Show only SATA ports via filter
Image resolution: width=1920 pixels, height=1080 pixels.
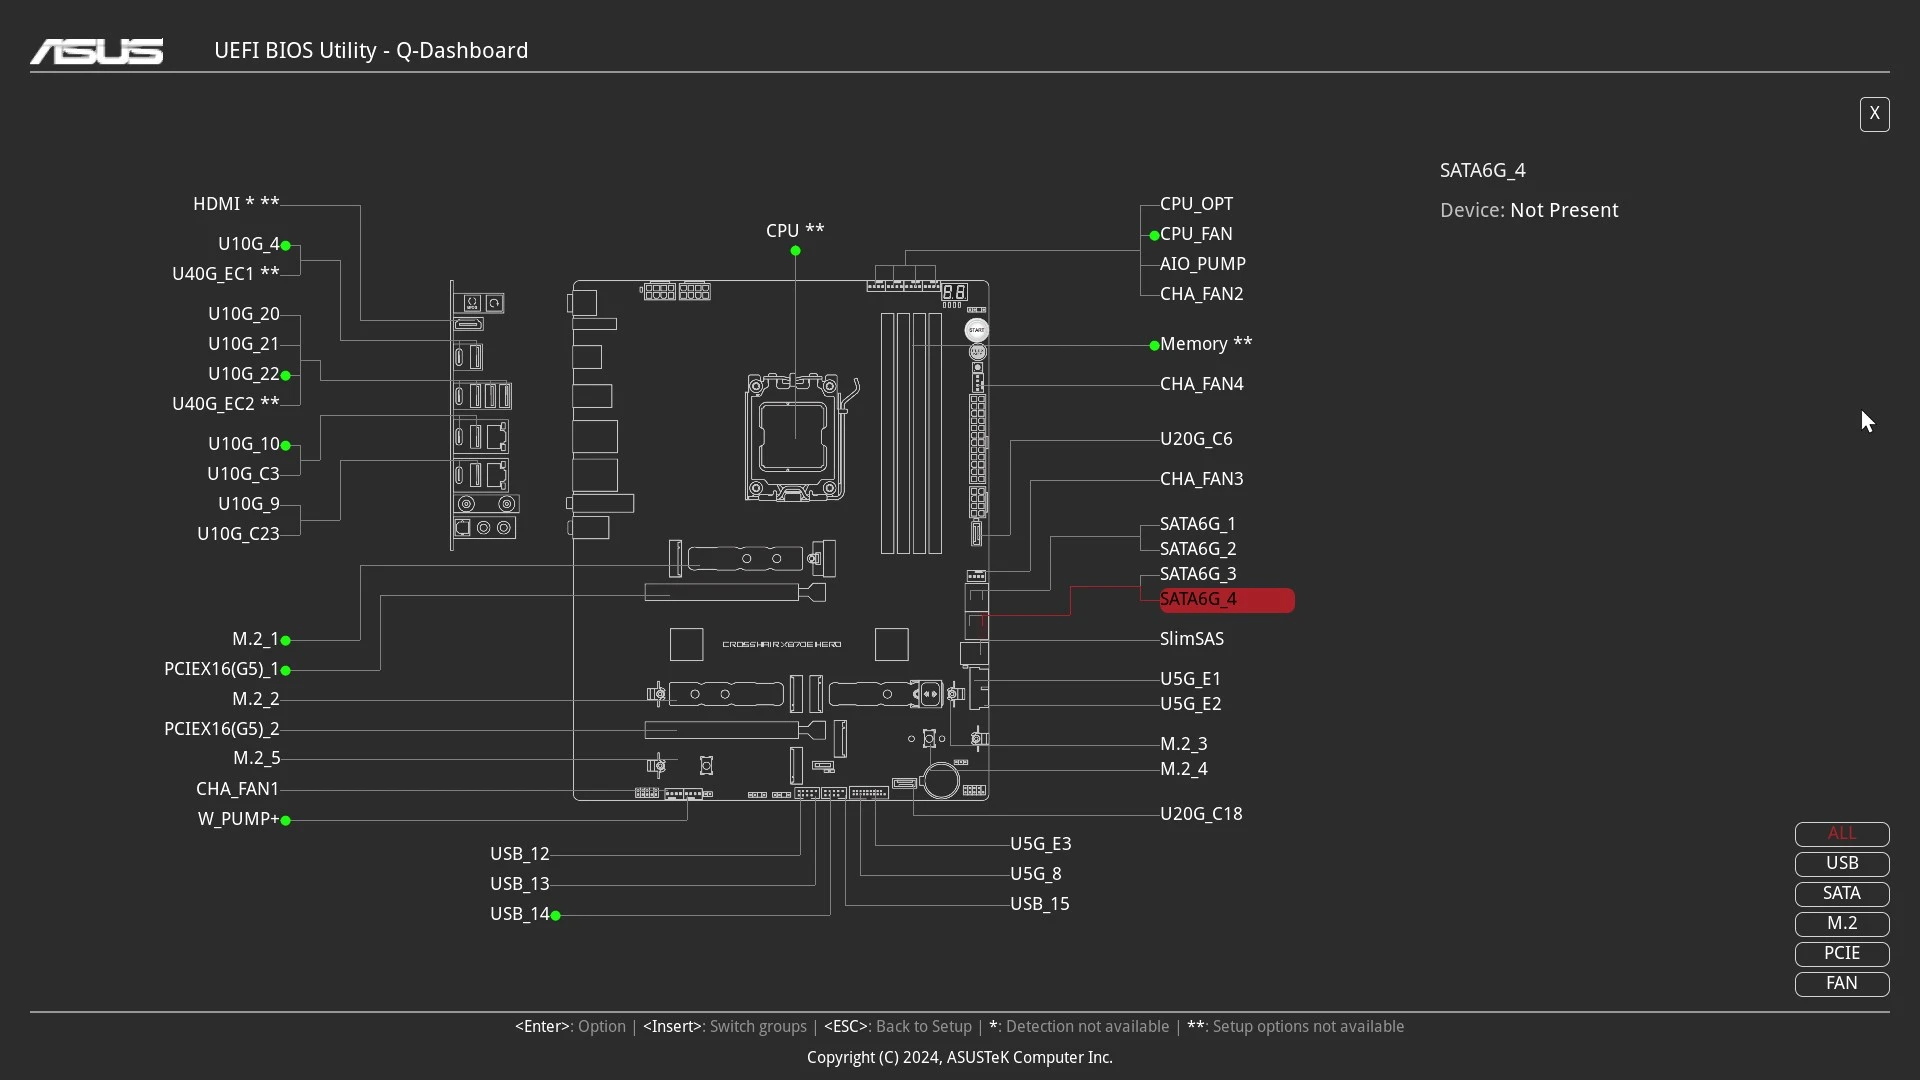[1841, 894]
